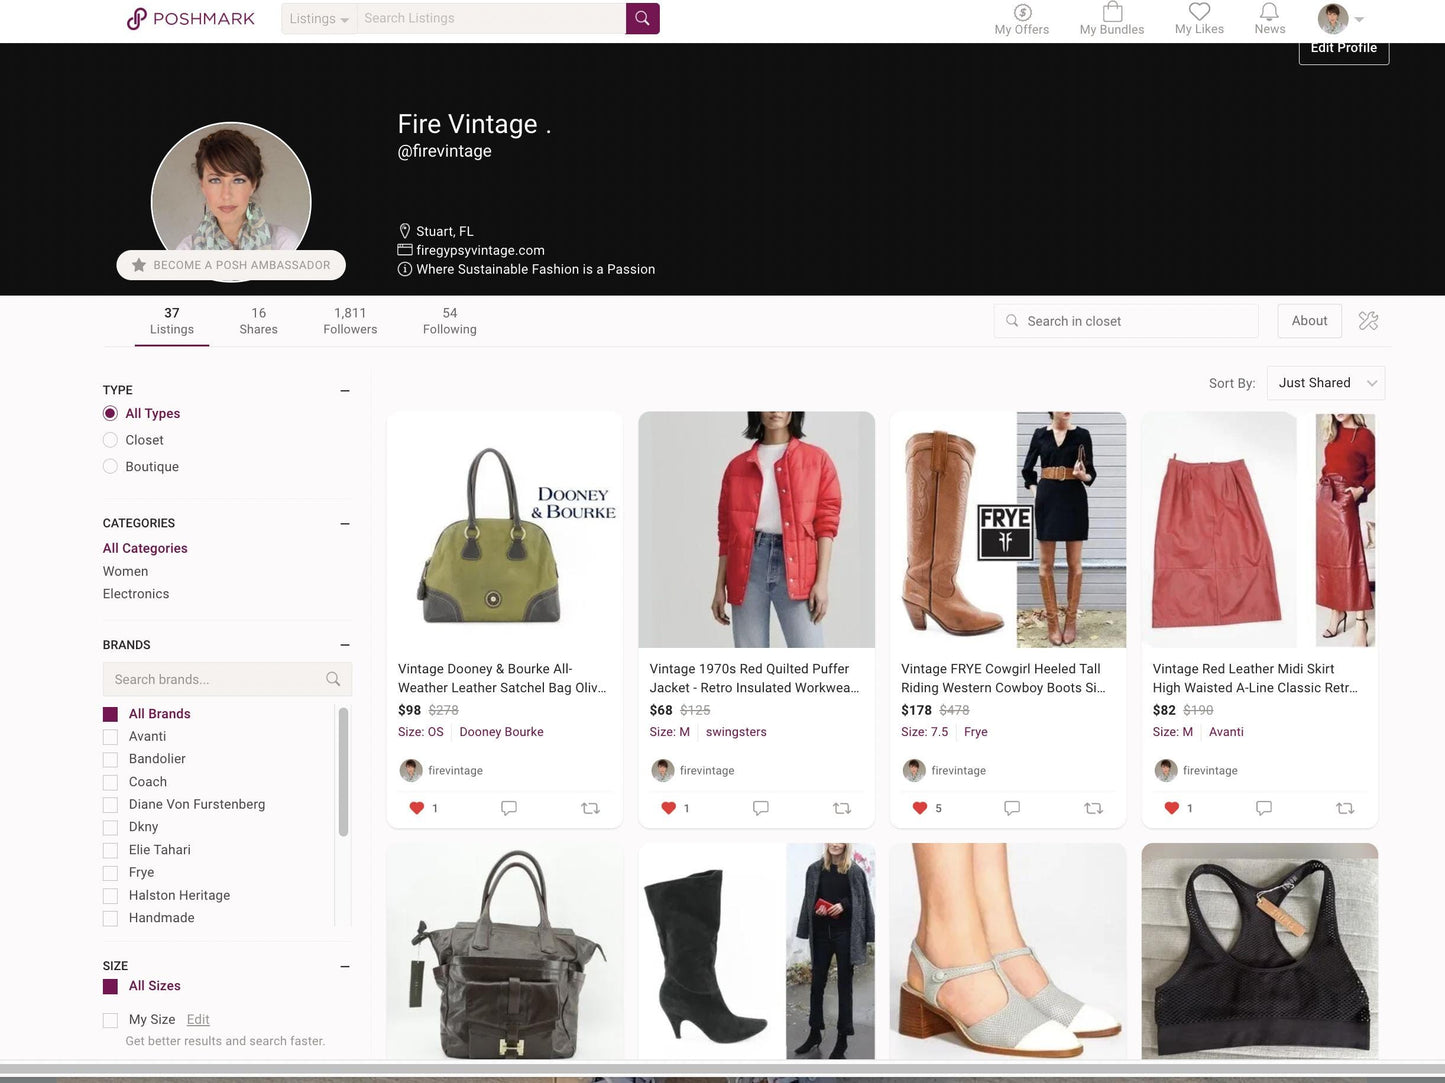1445x1083 pixels.
Task: Comment on the red puffer jacket listing
Action: point(760,808)
